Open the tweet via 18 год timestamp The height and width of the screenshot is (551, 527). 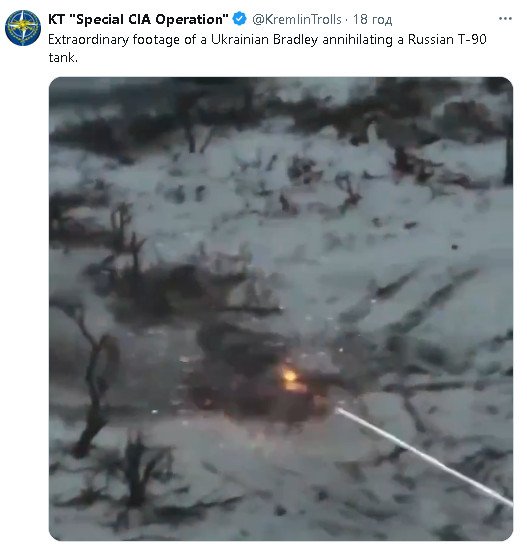(x=372, y=19)
